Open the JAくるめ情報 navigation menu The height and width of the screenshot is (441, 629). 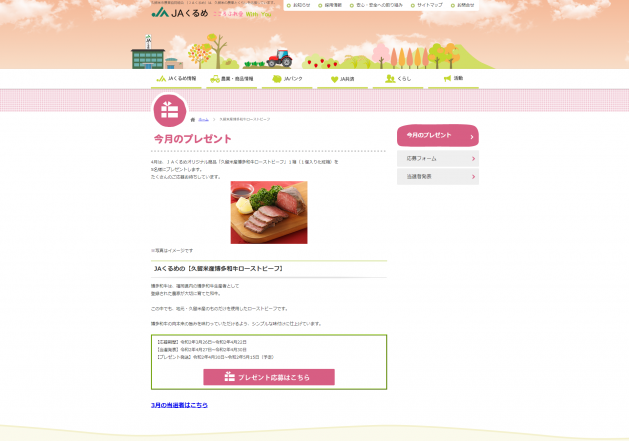pyautogui.click(x=176, y=79)
